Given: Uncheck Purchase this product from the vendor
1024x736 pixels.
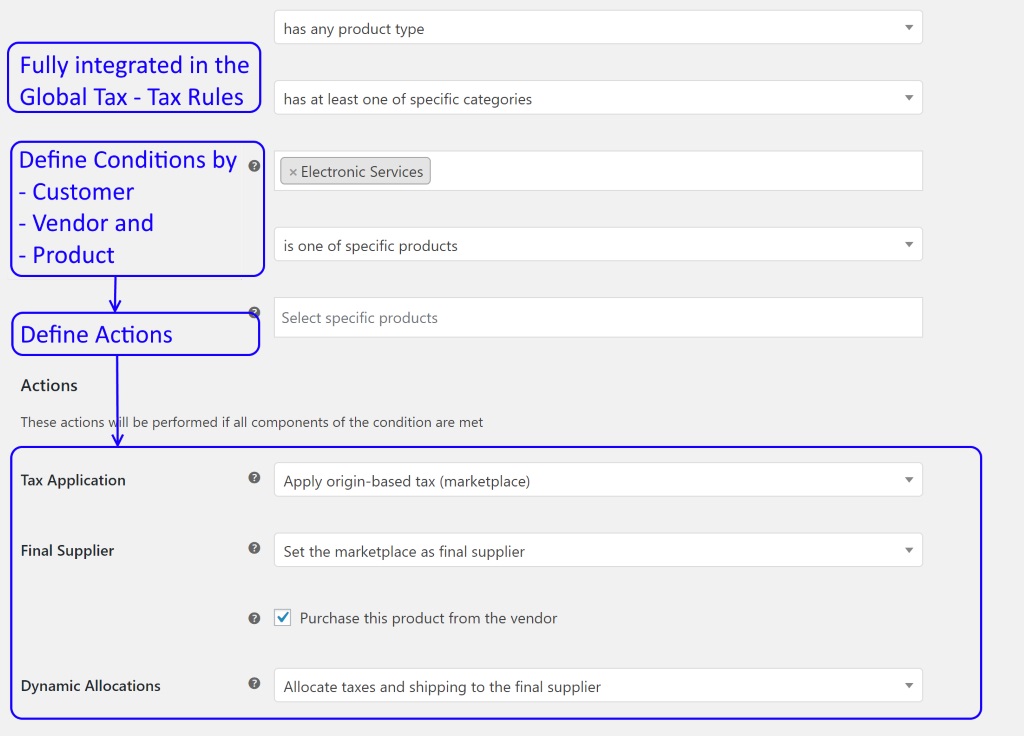Looking at the screenshot, I should (x=283, y=617).
